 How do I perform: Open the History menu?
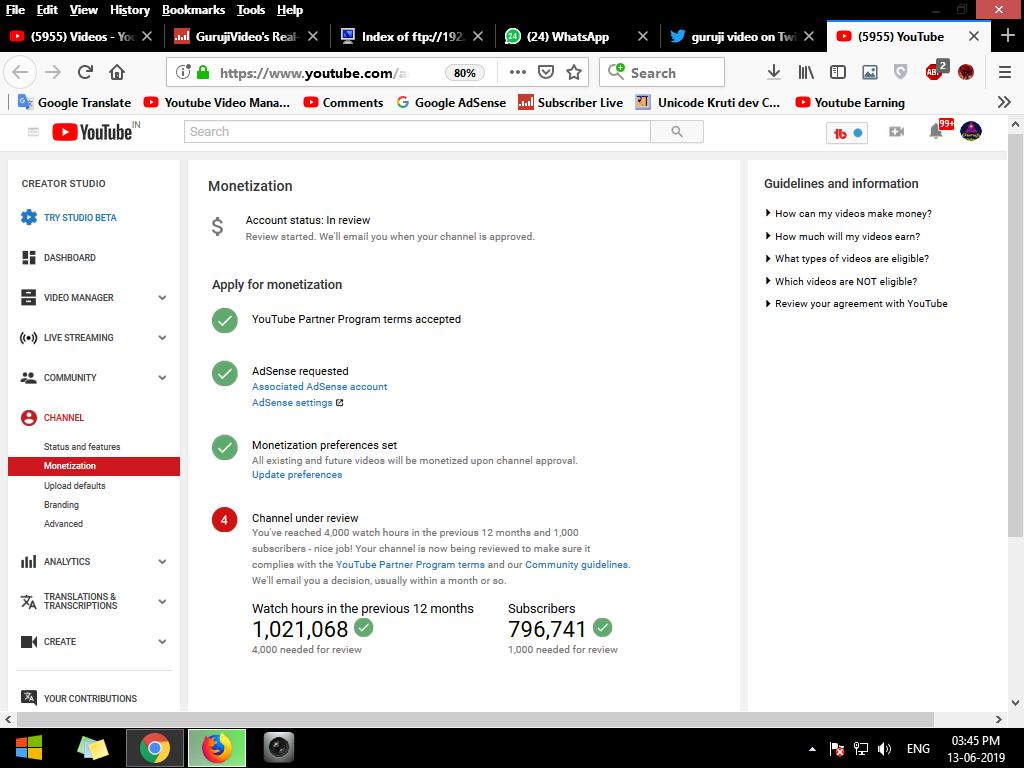[129, 10]
